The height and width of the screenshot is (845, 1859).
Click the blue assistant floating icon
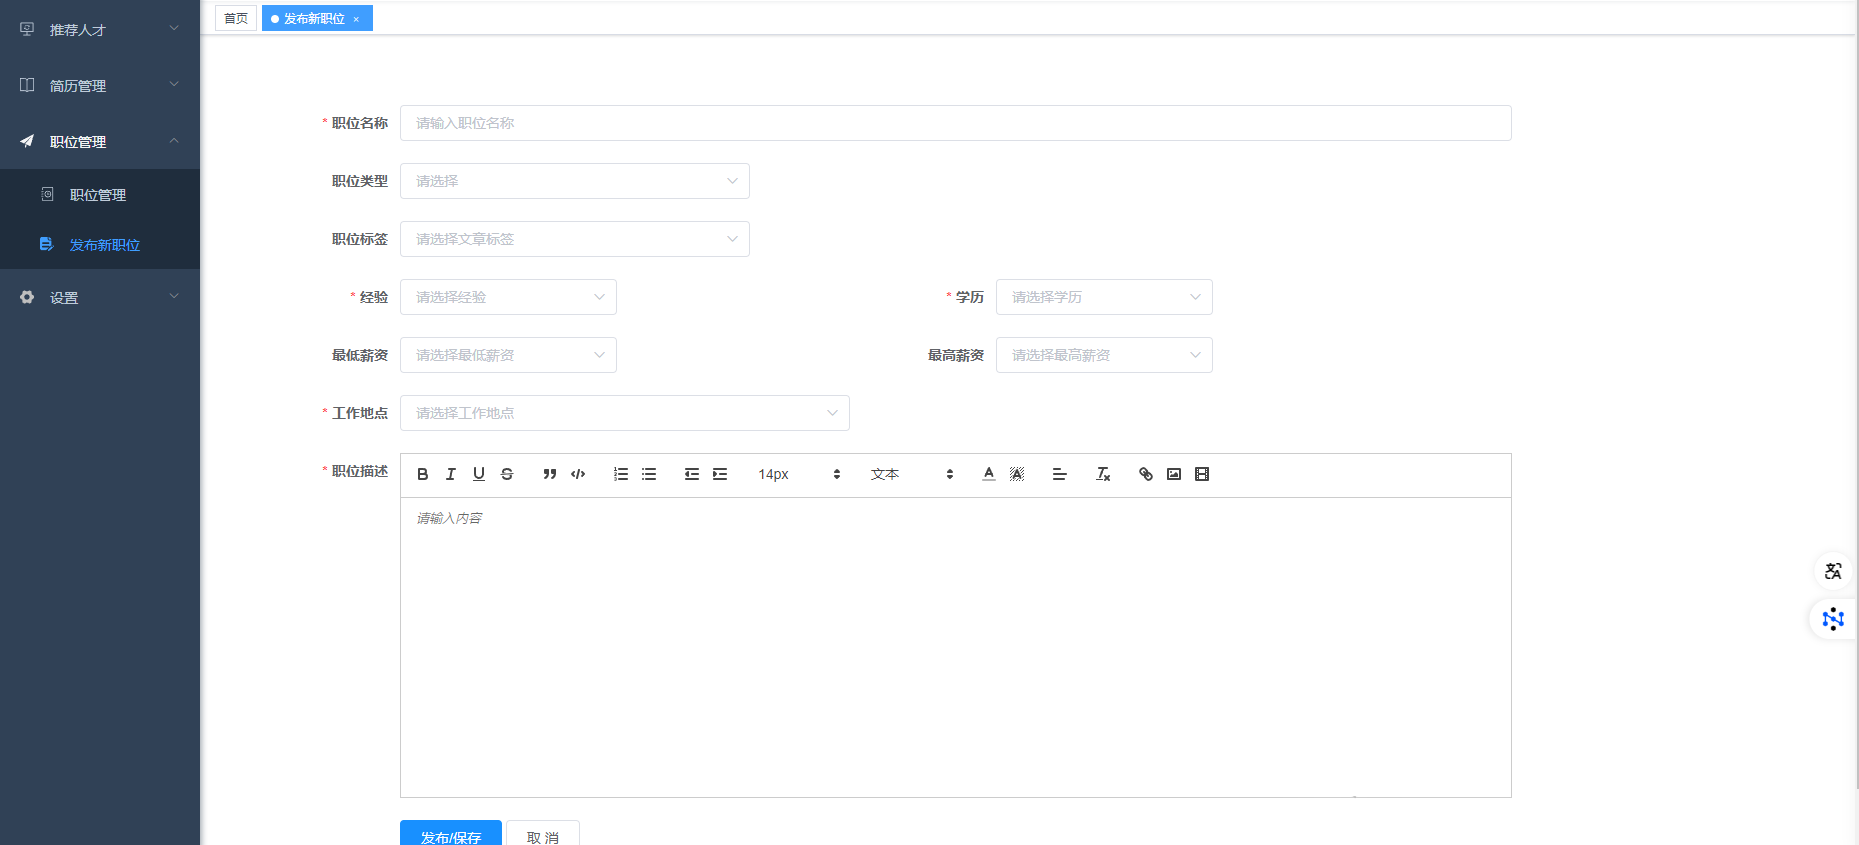[1833, 619]
